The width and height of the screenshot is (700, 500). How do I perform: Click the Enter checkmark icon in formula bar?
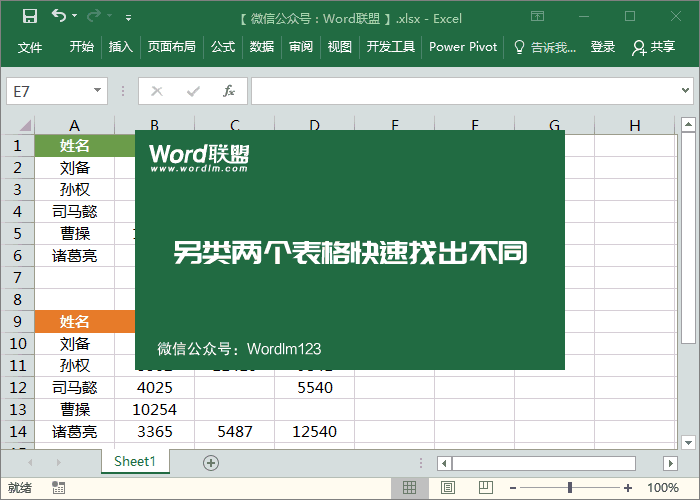coord(193,92)
